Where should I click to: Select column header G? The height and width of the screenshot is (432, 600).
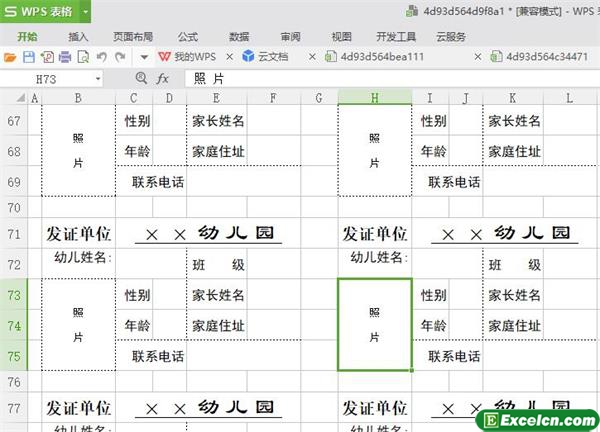pyautogui.click(x=319, y=98)
